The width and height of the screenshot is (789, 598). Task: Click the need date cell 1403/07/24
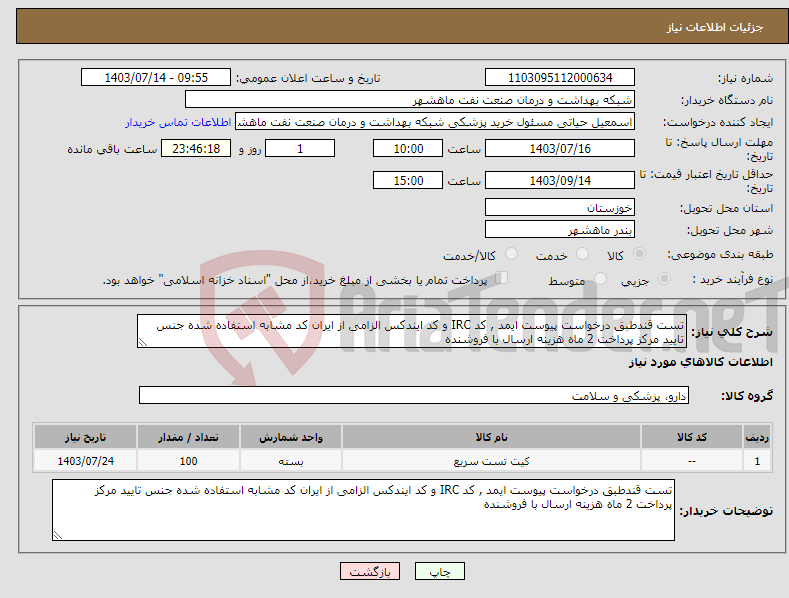(x=86, y=461)
